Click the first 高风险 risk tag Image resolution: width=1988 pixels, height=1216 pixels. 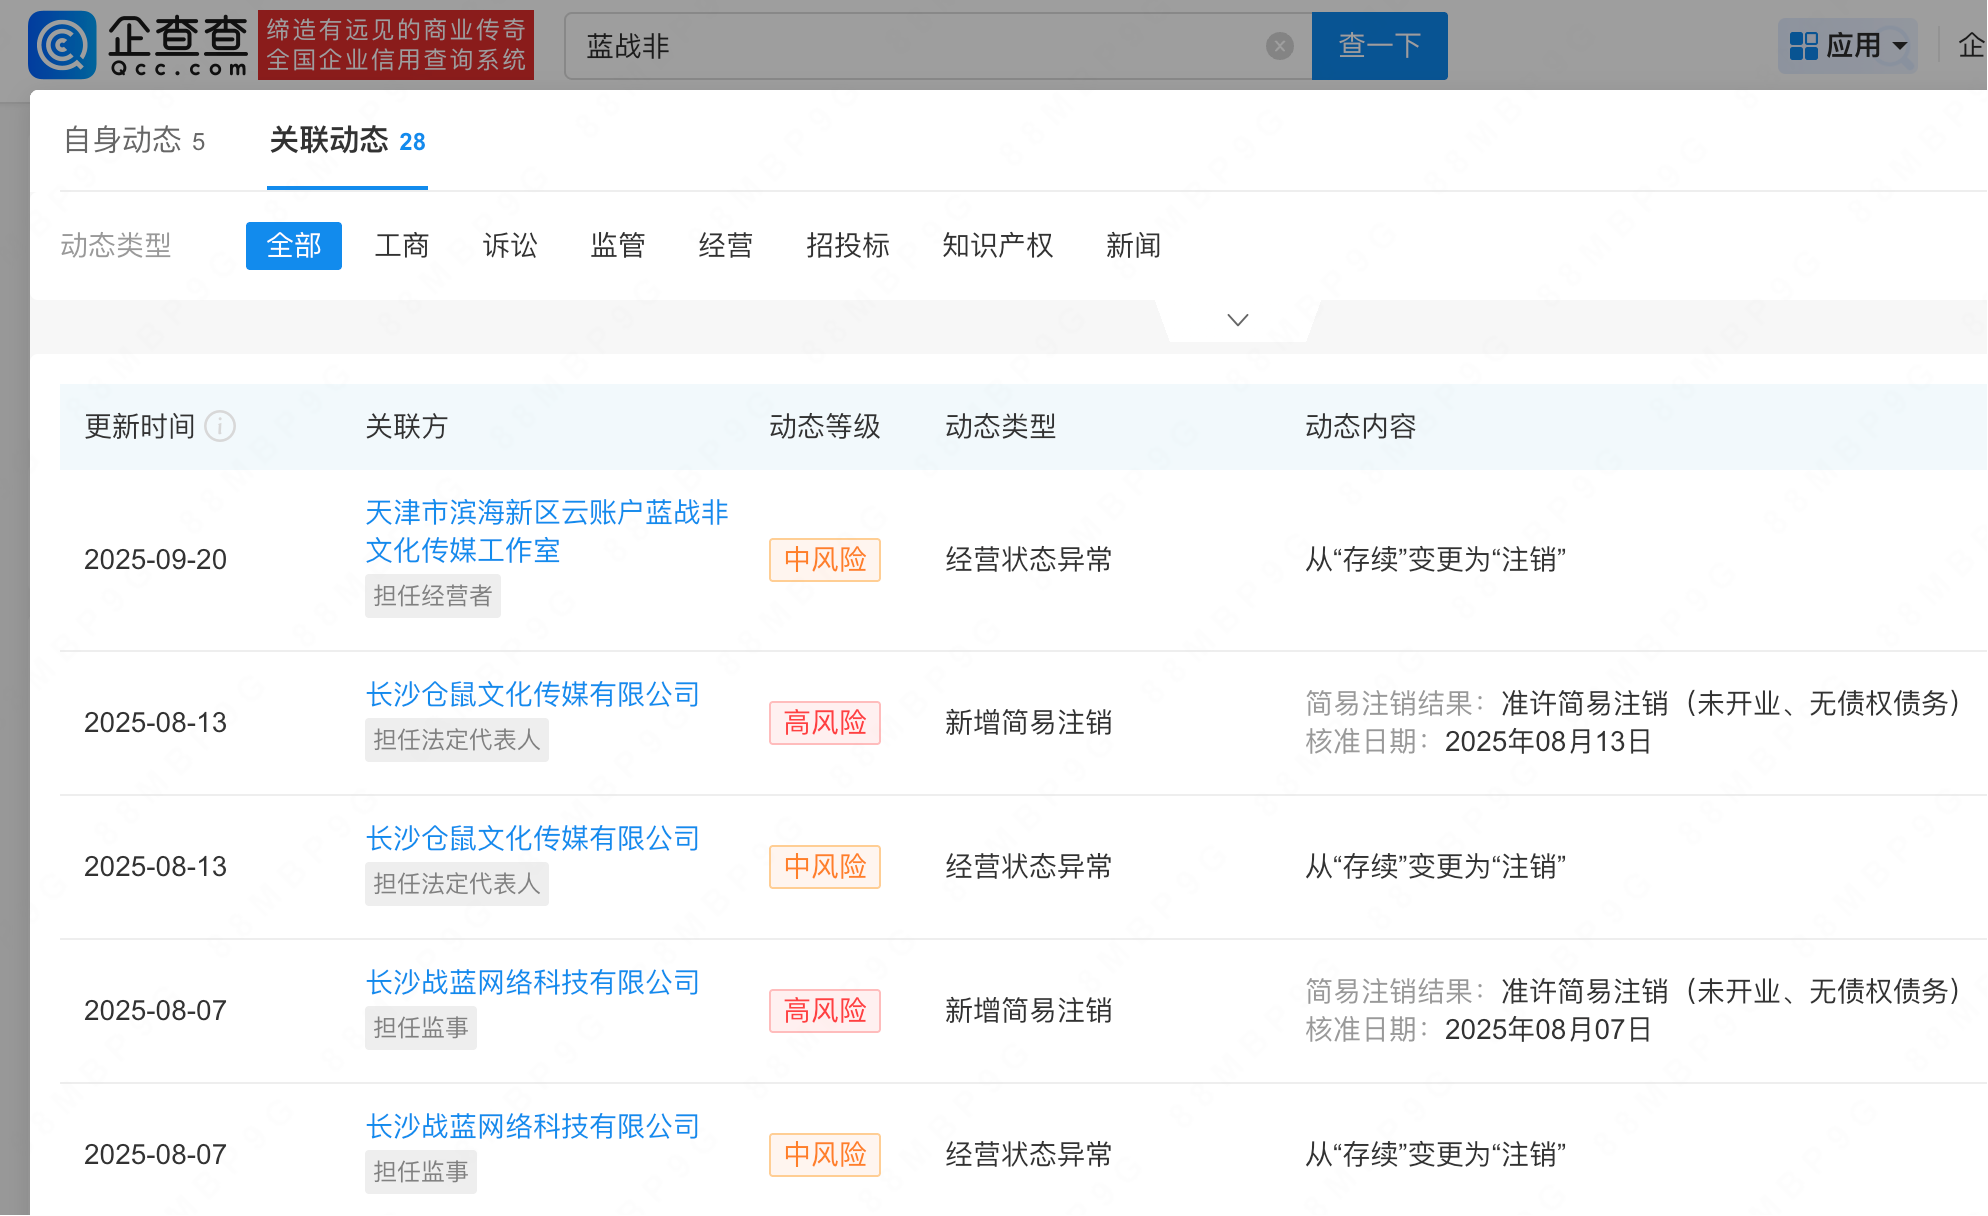point(824,723)
